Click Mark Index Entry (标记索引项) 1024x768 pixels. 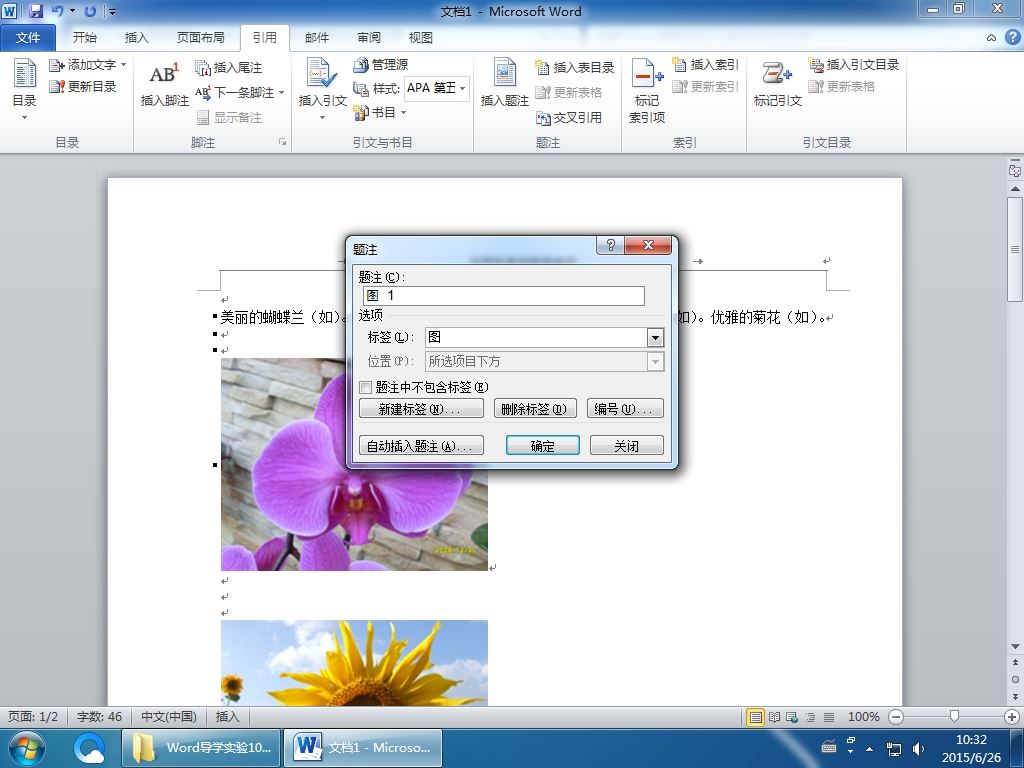click(647, 91)
